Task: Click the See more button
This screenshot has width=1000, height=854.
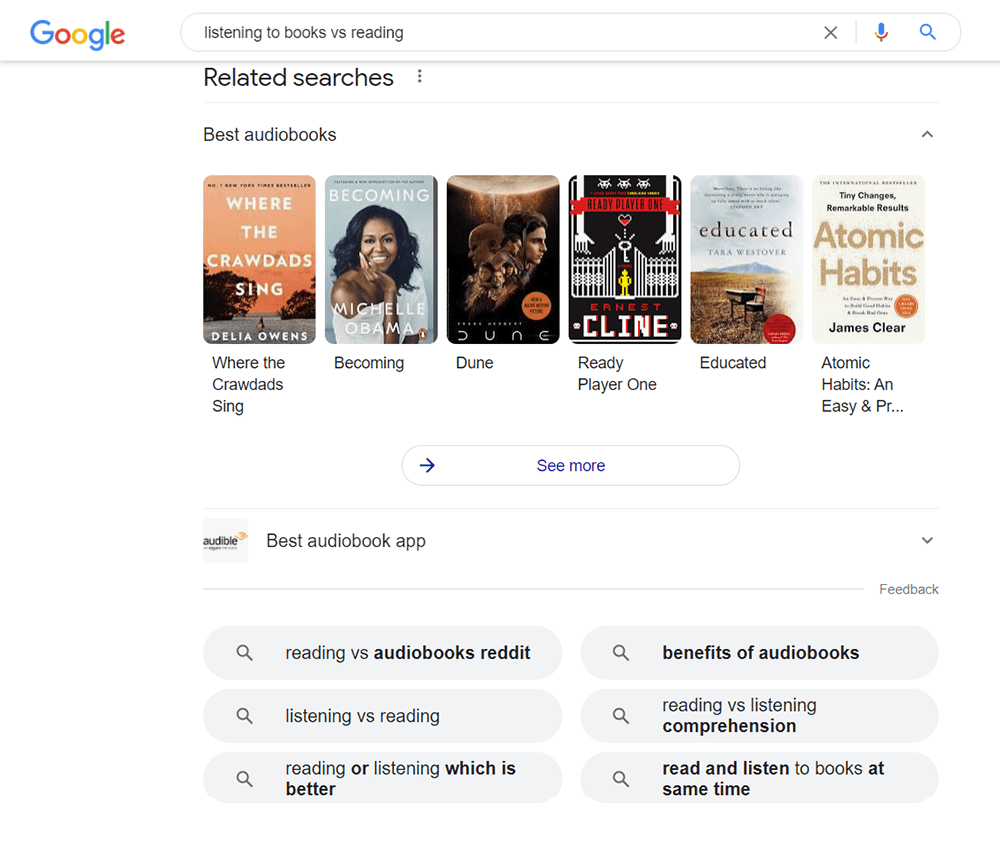Action: point(570,466)
